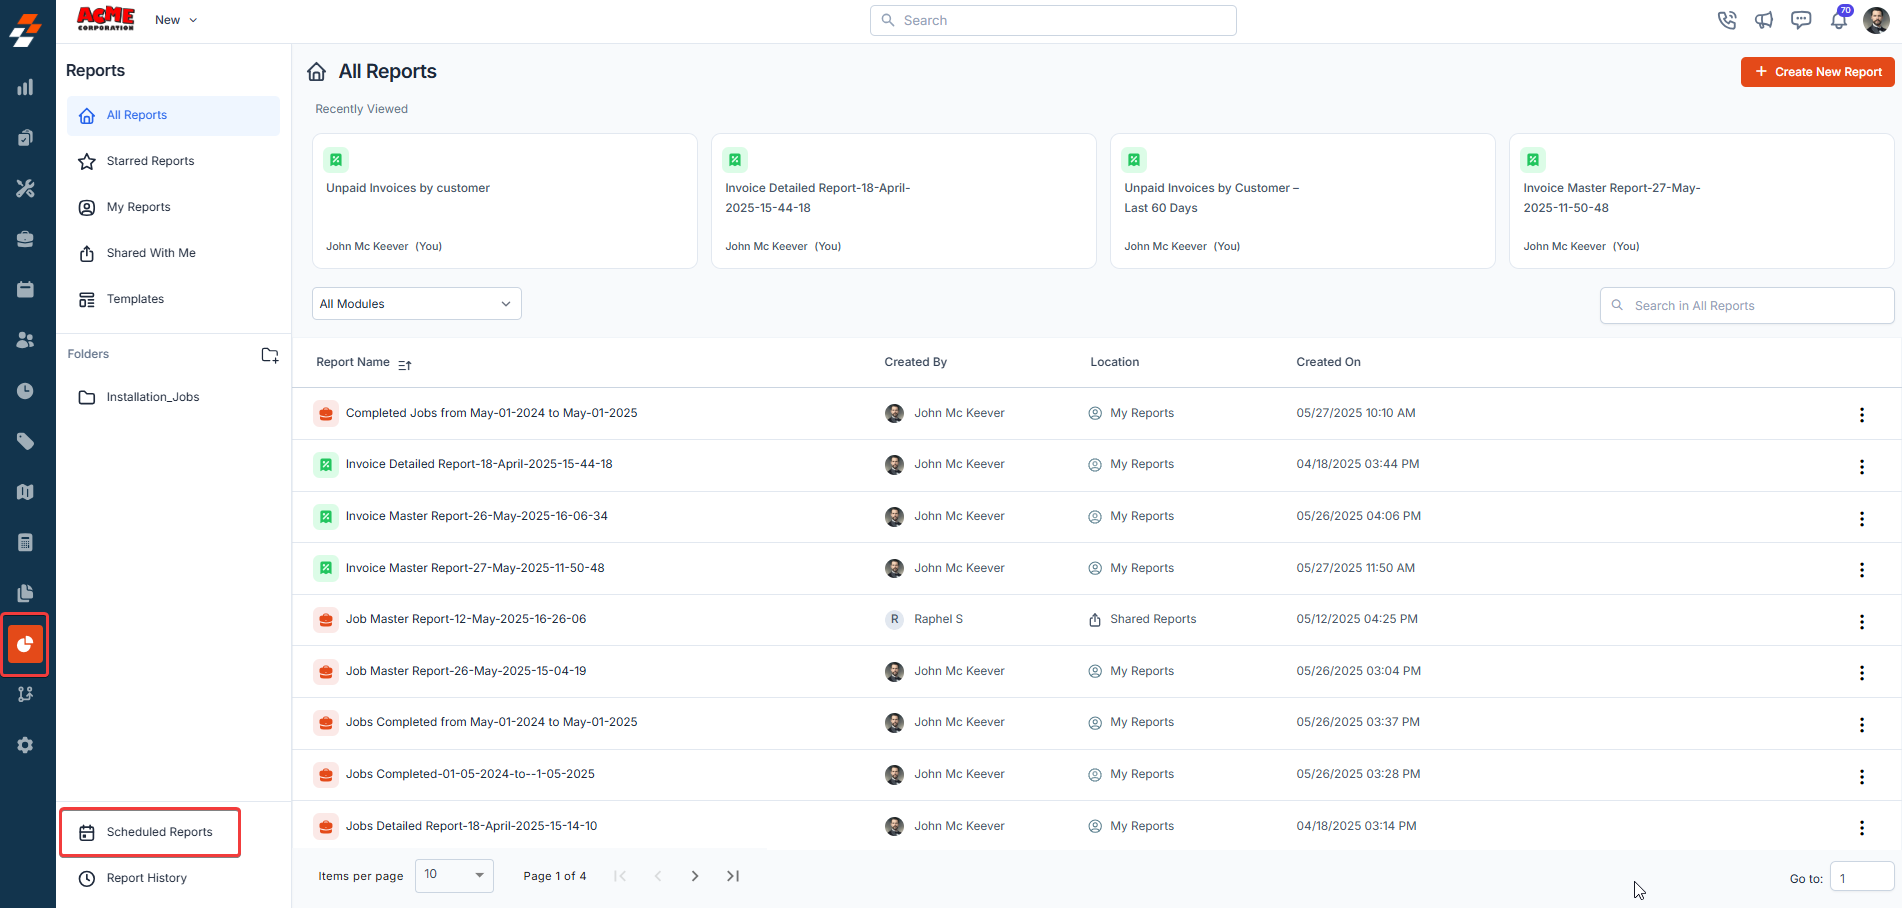Expand the New dropdown in top bar
This screenshot has height=908, width=1902.
tap(176, 20)
